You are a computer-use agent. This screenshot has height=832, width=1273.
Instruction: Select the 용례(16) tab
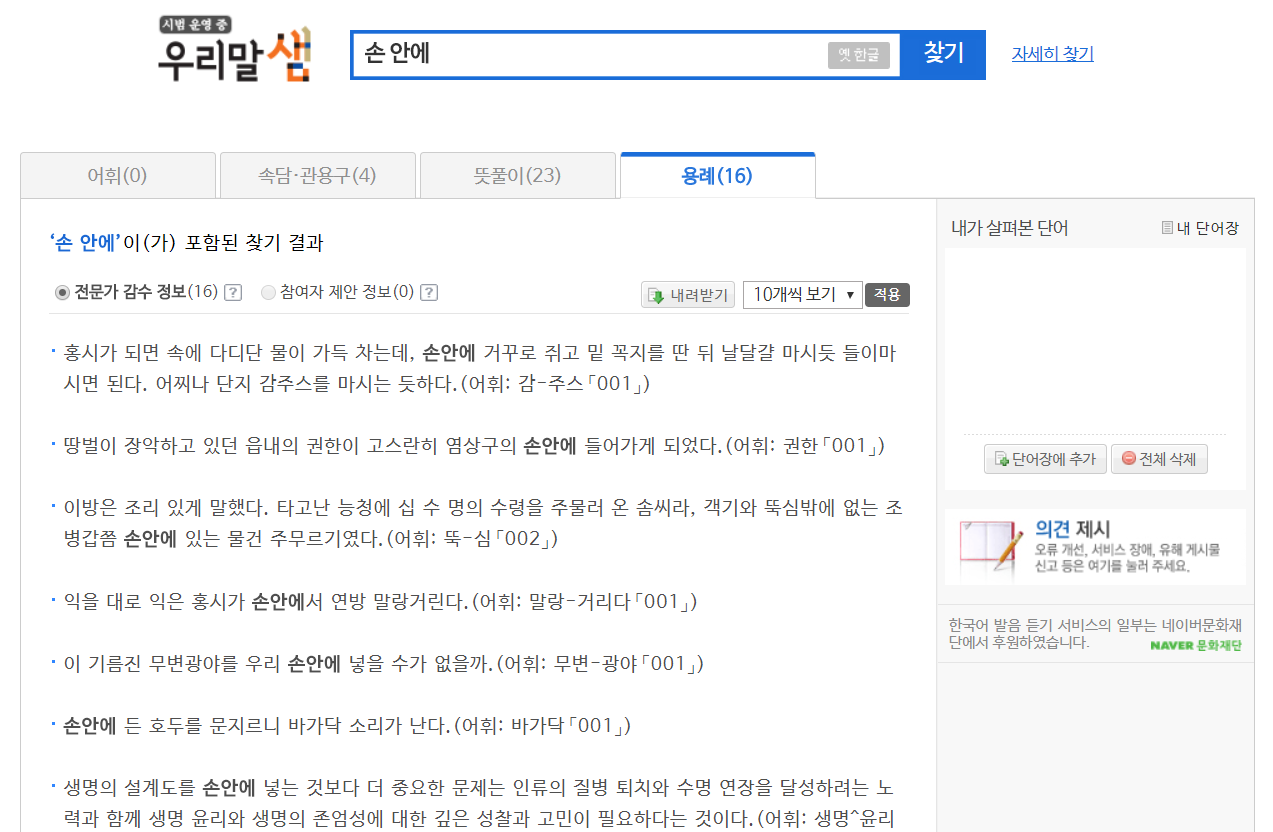pyautogui.click(x=717, y=175)
